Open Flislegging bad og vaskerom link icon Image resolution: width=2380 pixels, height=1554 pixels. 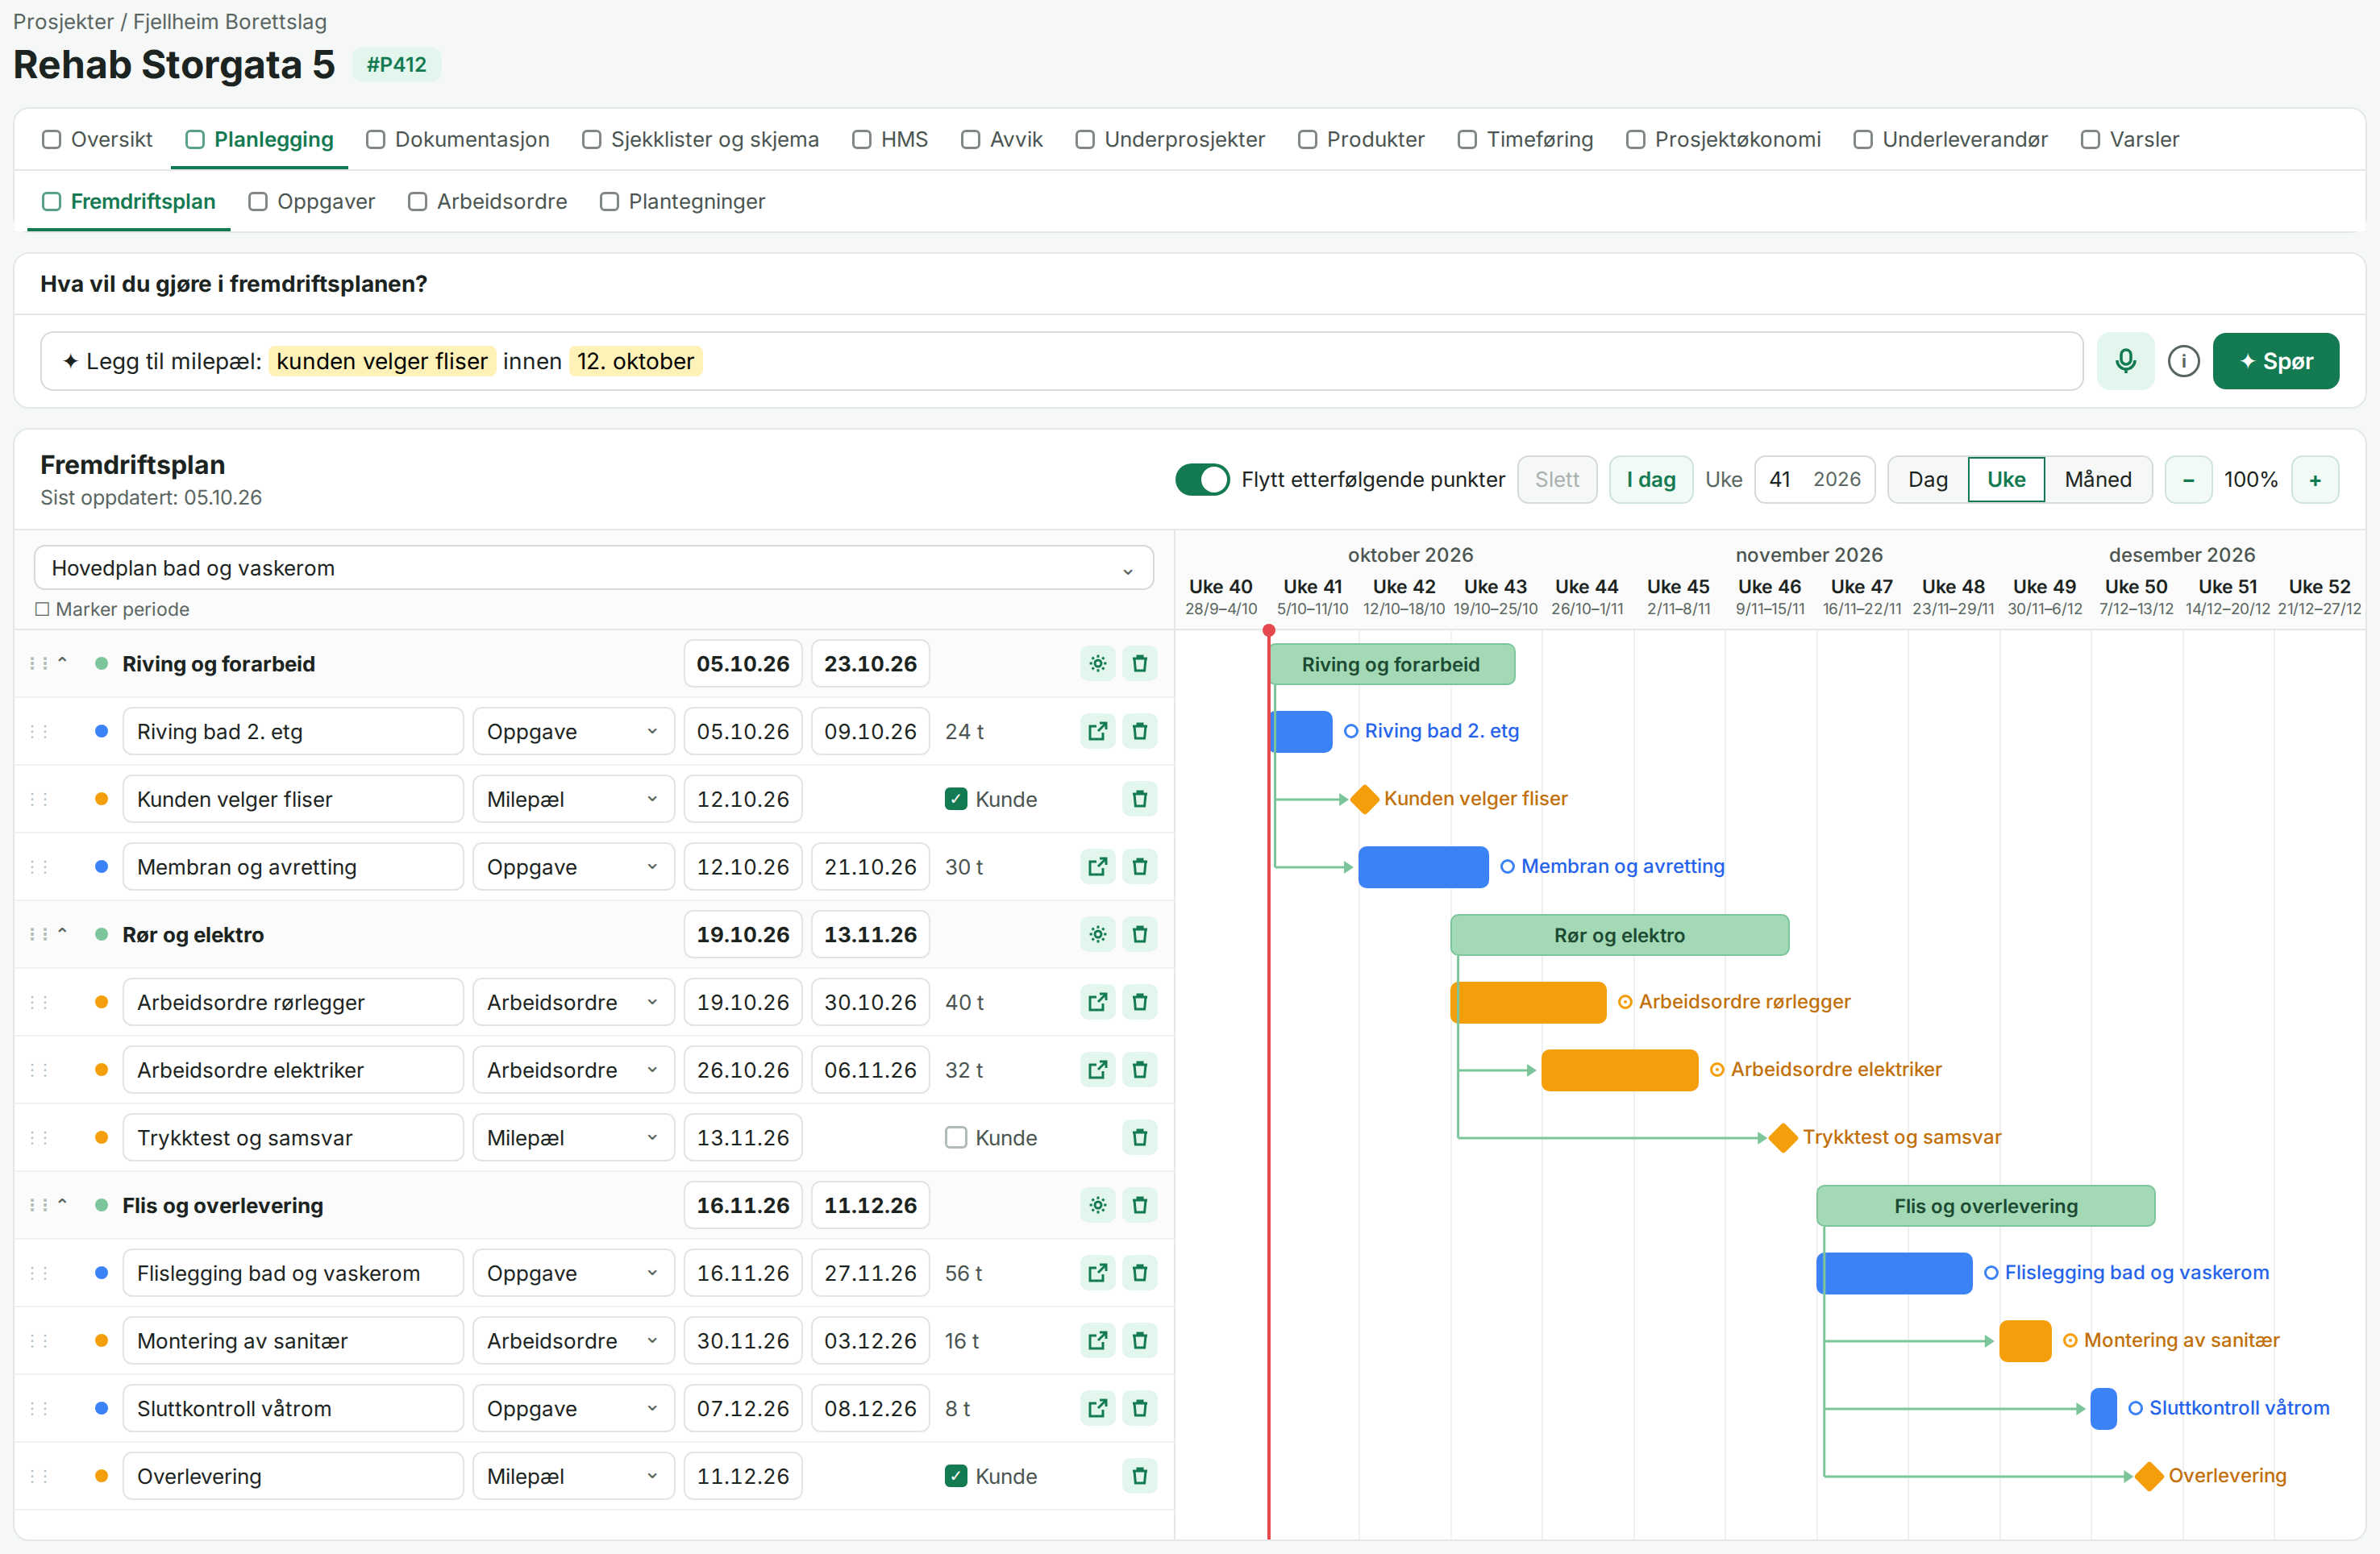[1097, 1273]
